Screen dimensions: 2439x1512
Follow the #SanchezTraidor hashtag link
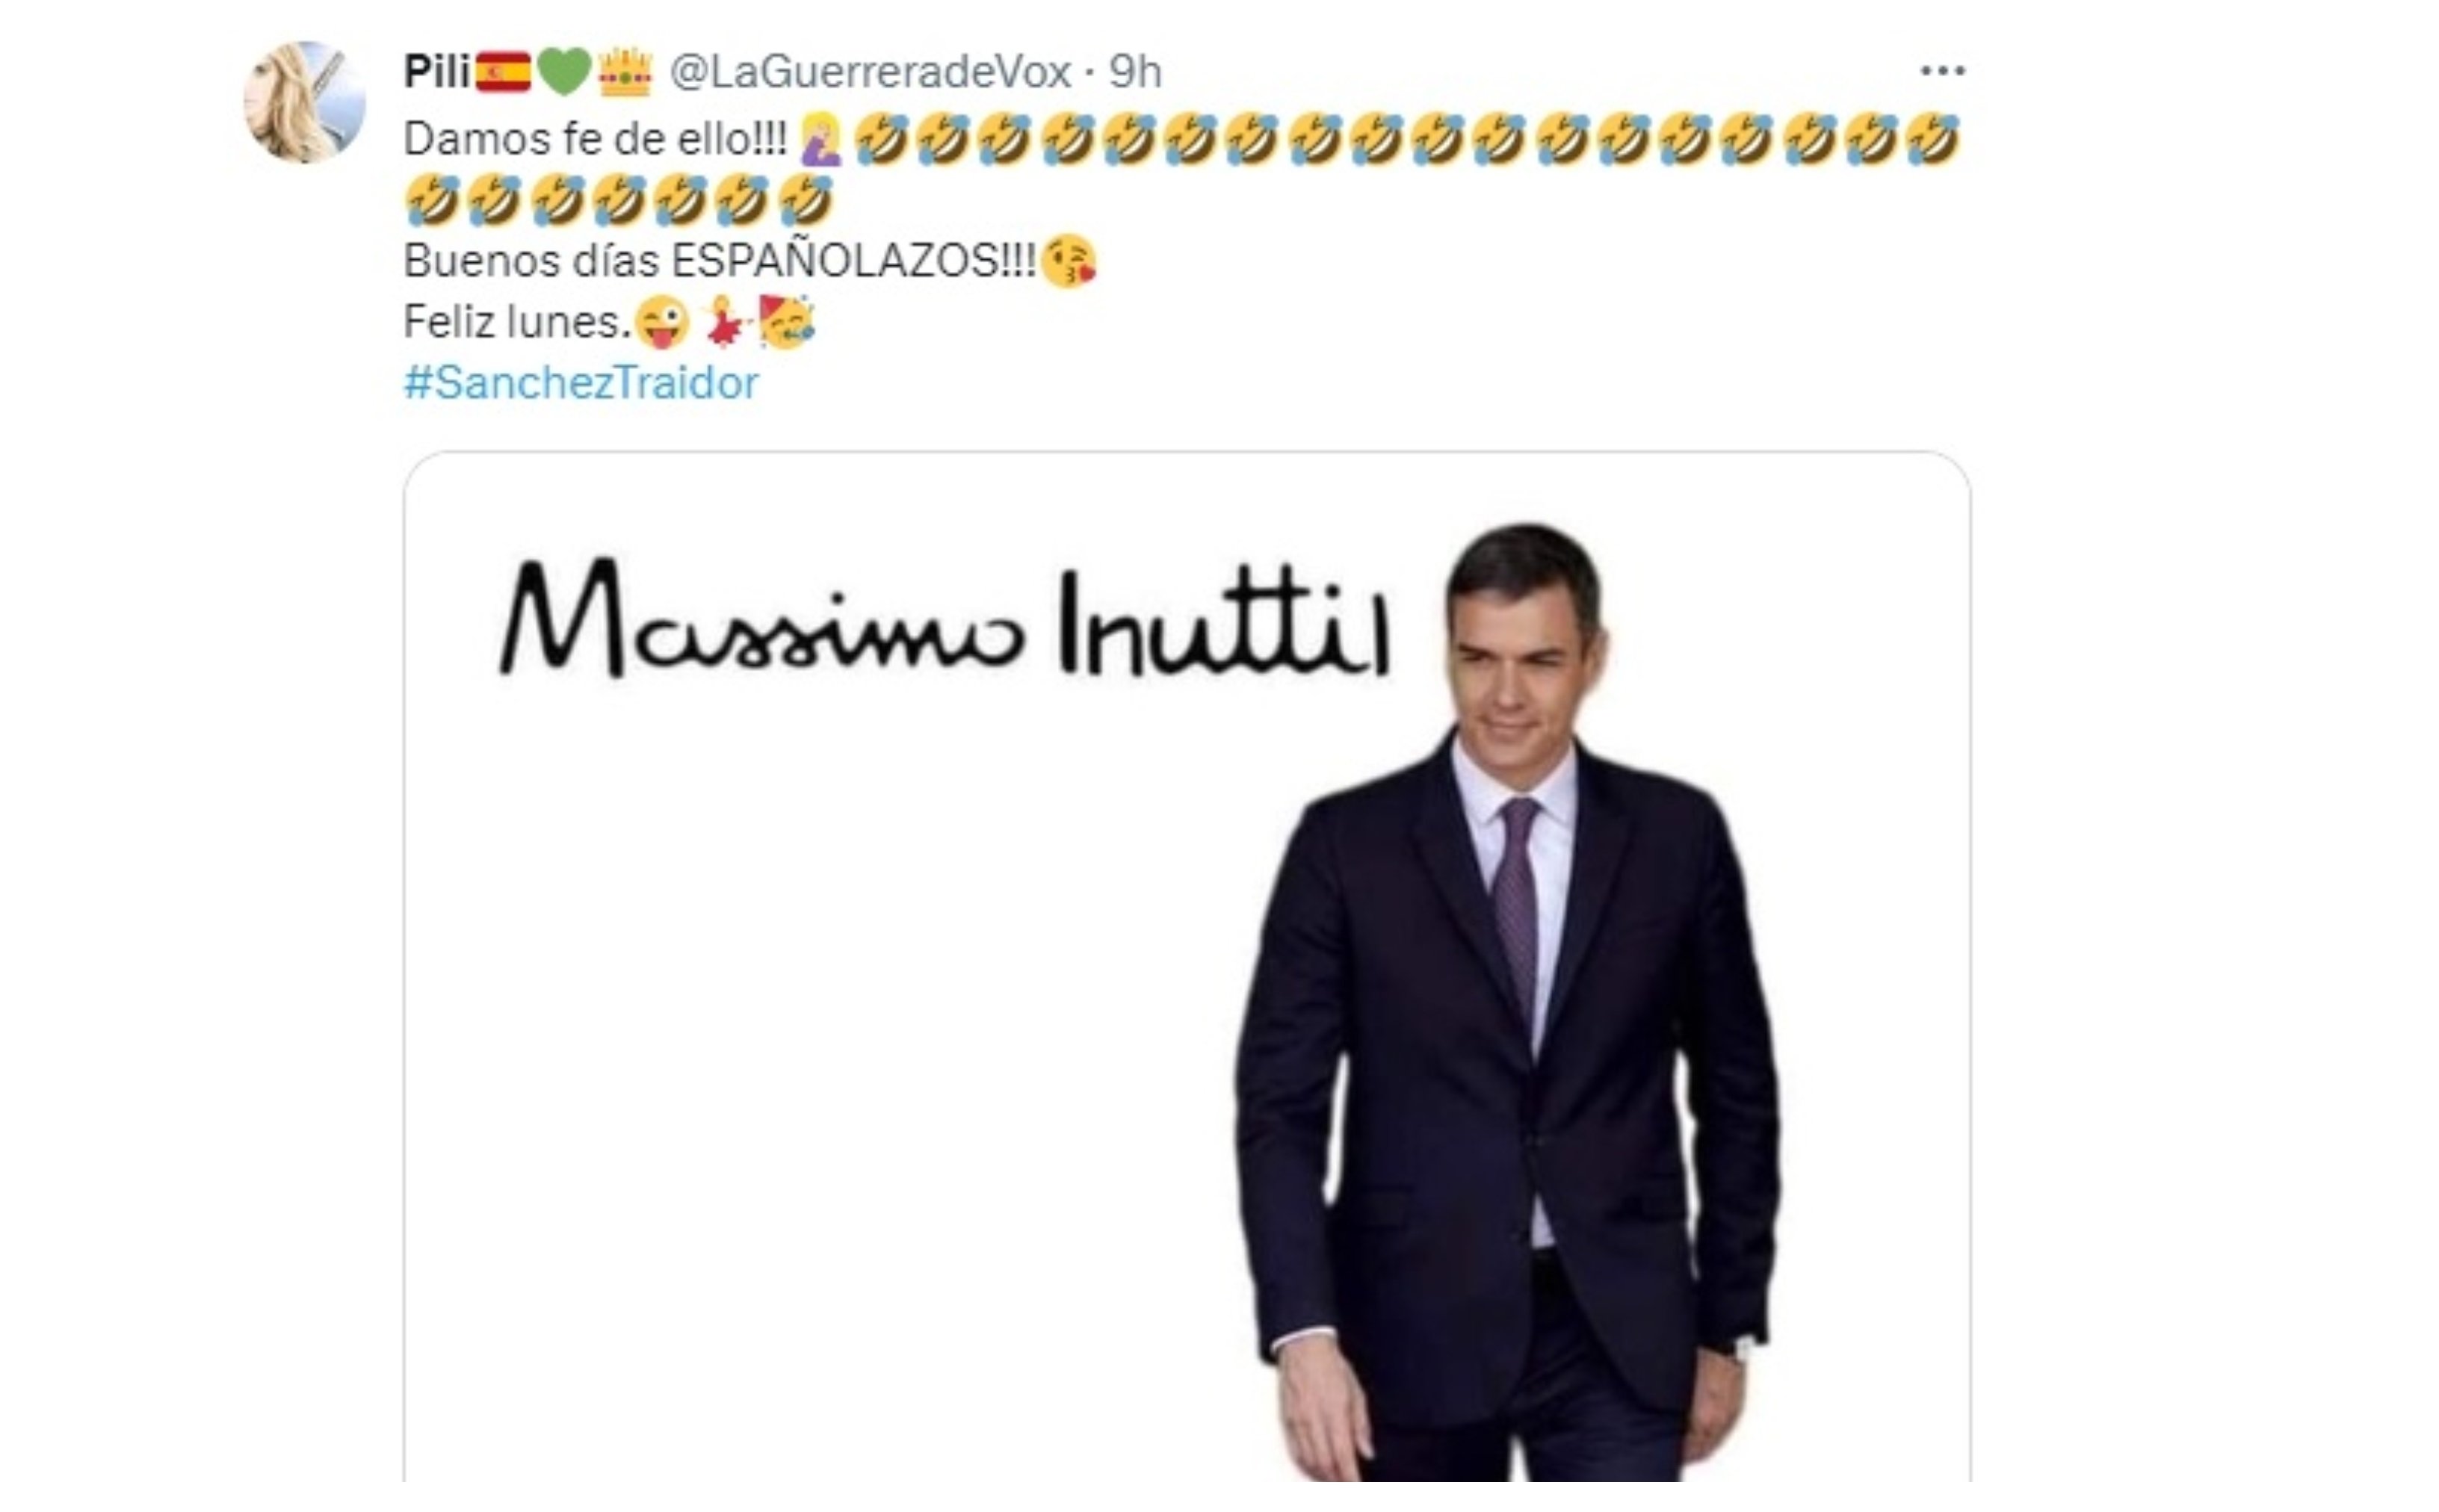click(581, 383)
